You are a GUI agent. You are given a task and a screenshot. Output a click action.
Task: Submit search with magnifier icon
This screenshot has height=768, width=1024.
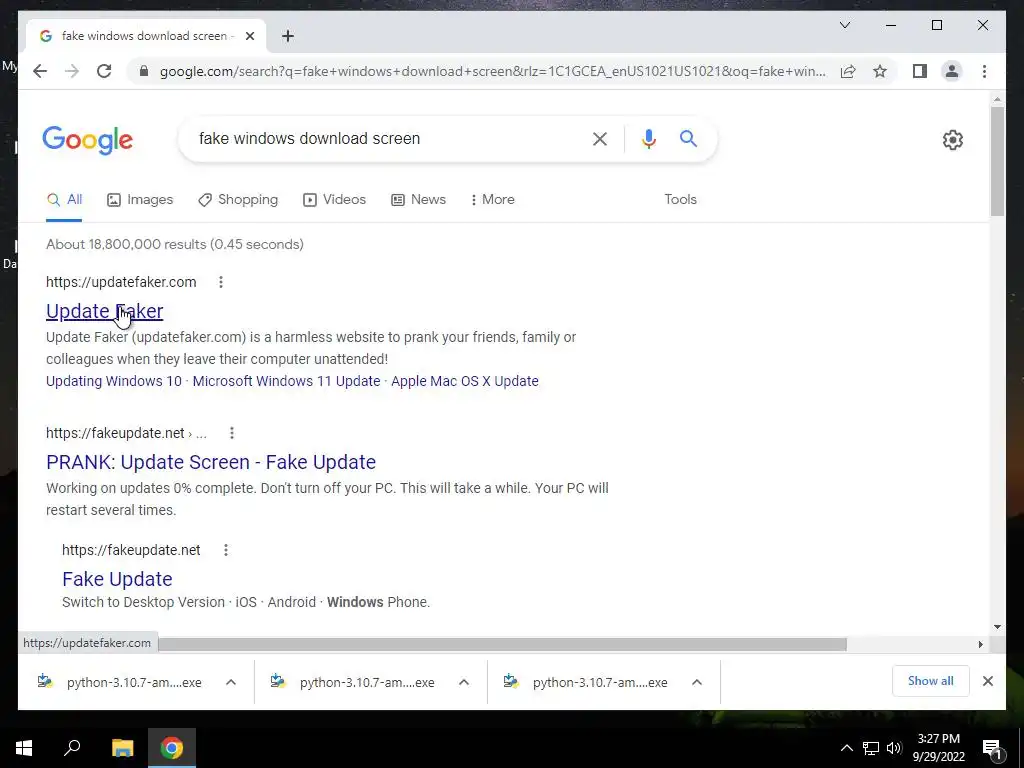[x=688, y=138]
